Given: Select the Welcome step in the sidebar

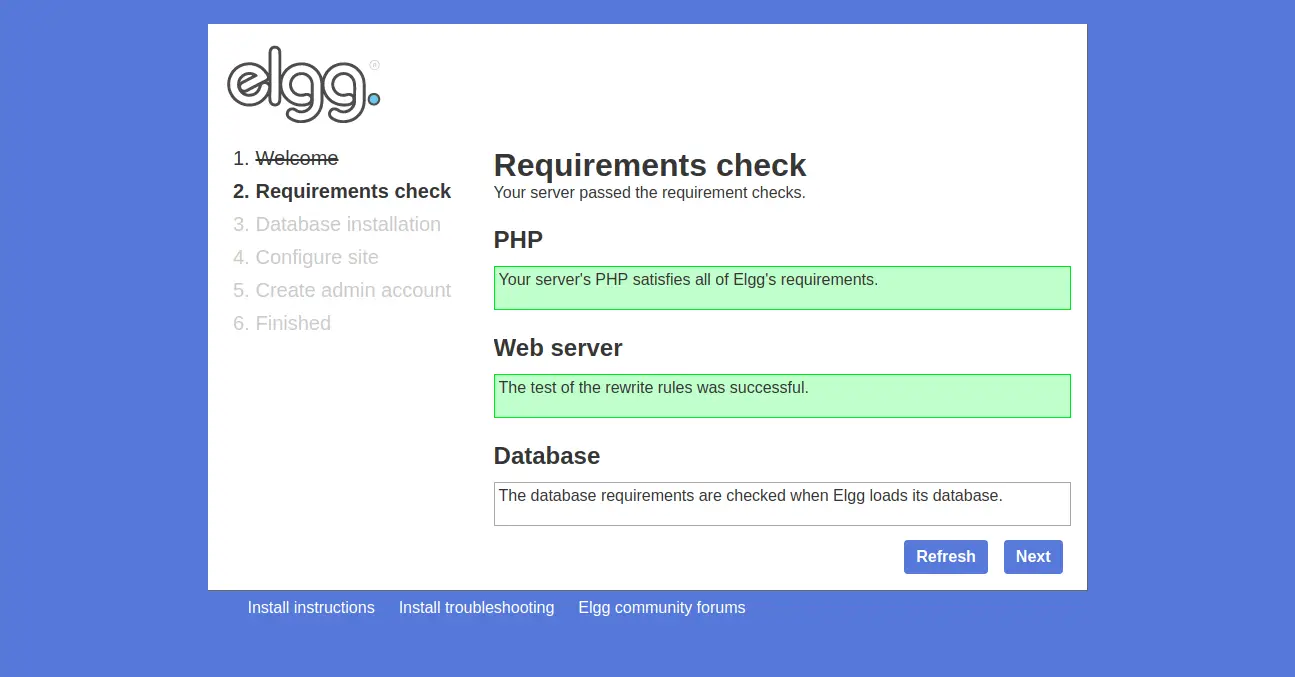Looking at the screenshot, I should (x=297, y=158).
